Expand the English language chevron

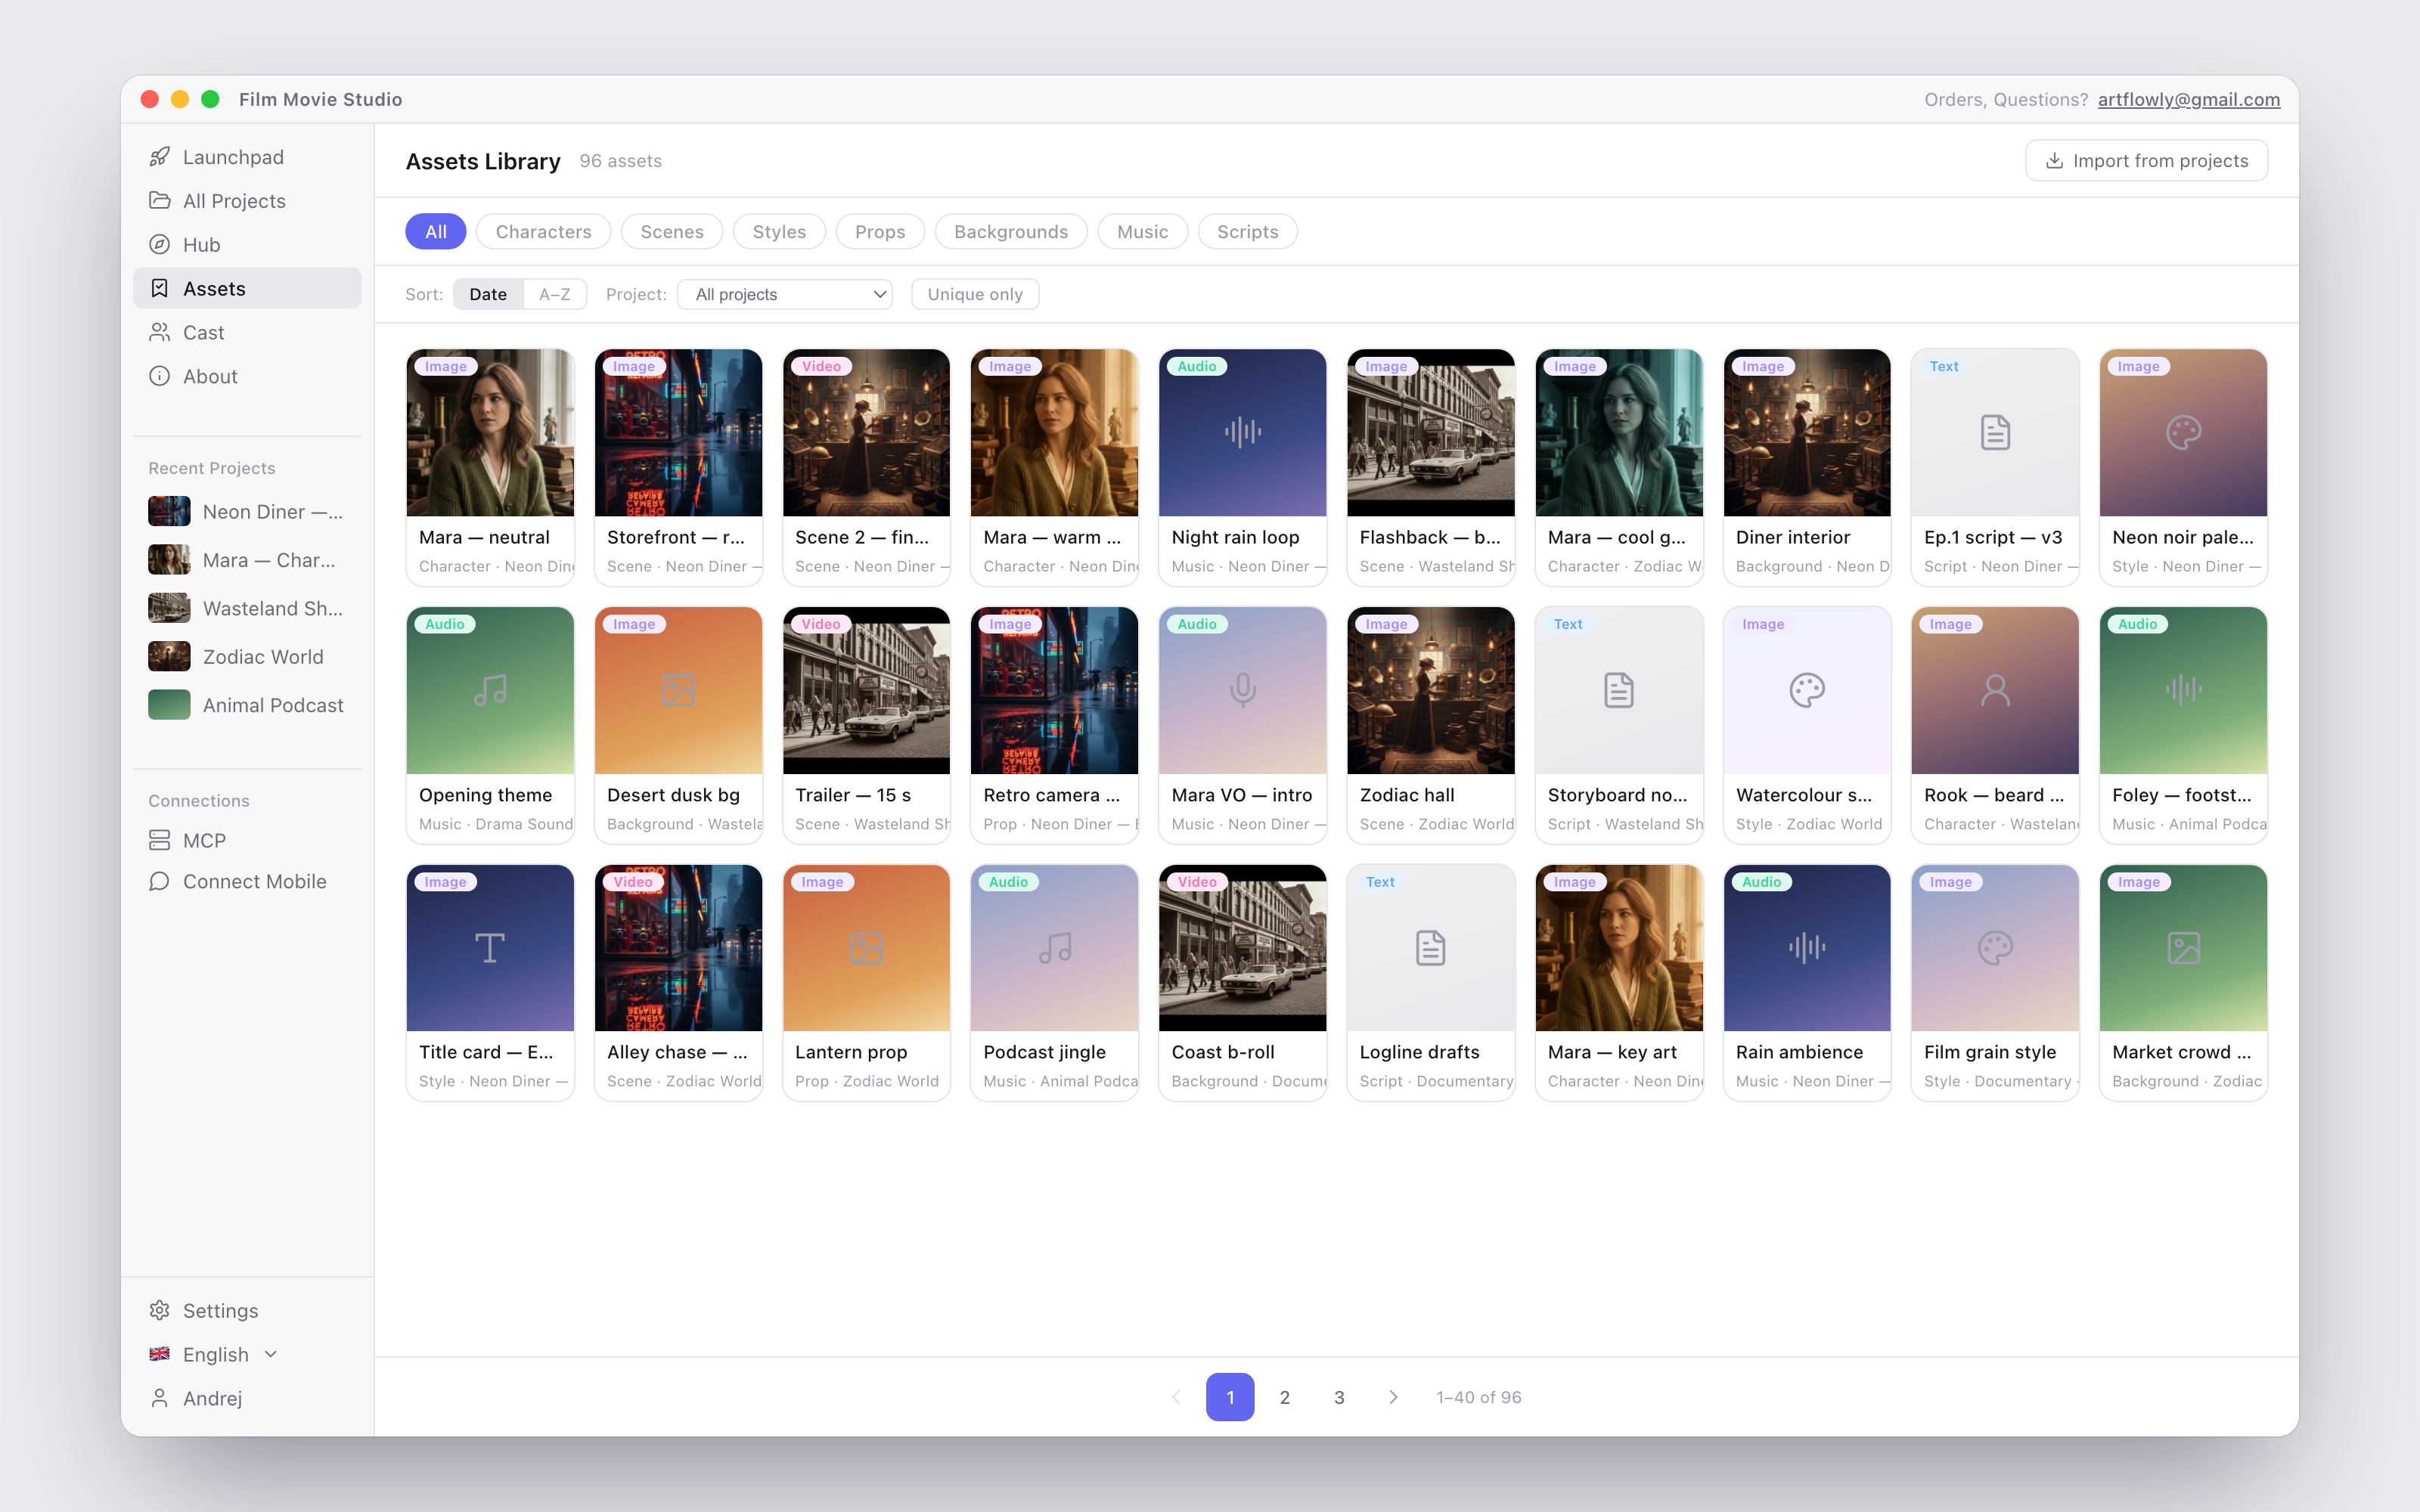coord(270,1354)
